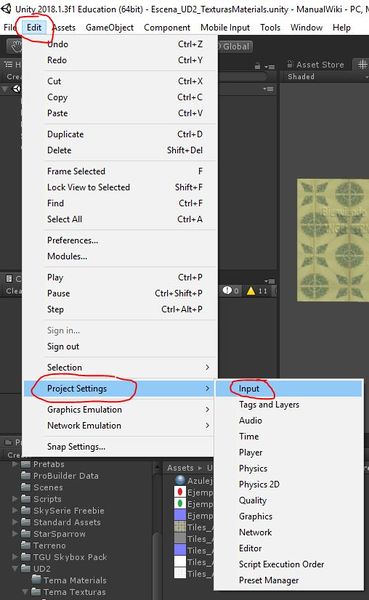Open Input project settings
The height and width of the screenshot is (600, 369).
pyautogui.click(x=289, y=389)
